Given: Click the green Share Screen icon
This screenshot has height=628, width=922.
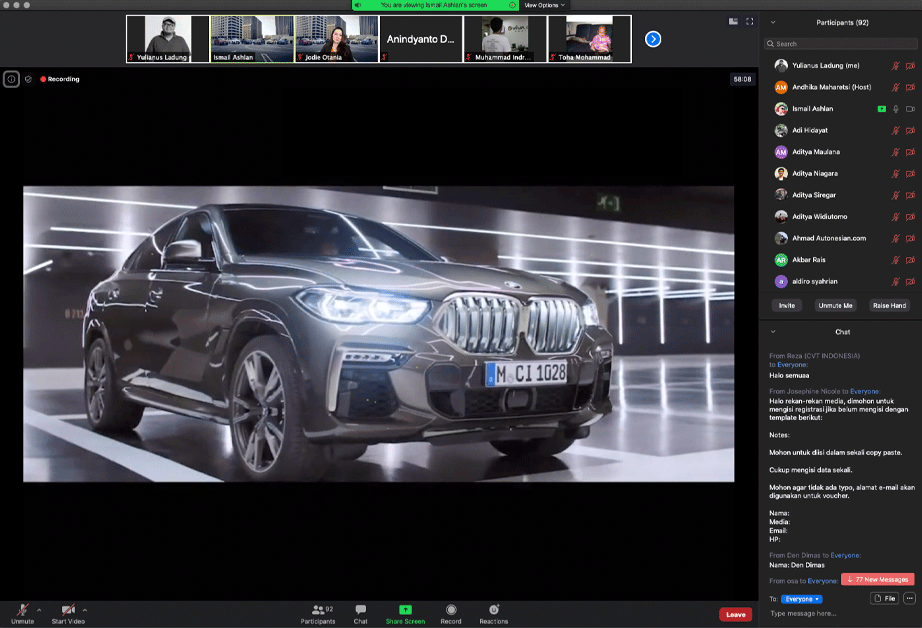Looking at the screenshot, I should tap(405, 611).
